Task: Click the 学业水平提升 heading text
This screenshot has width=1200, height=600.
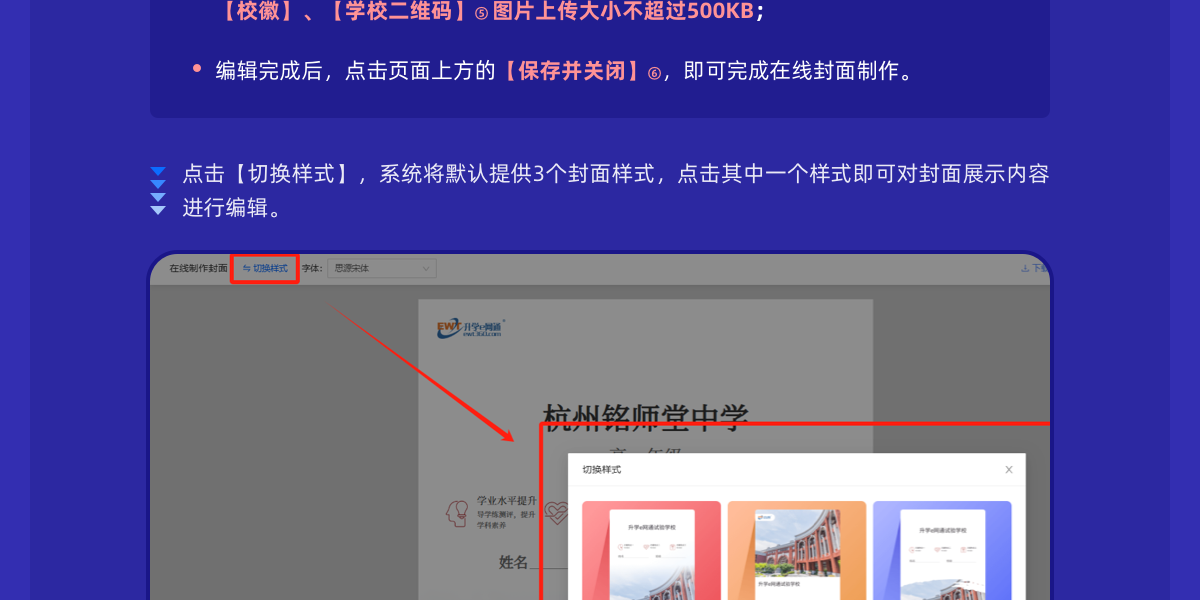Action: click(507, 499)
